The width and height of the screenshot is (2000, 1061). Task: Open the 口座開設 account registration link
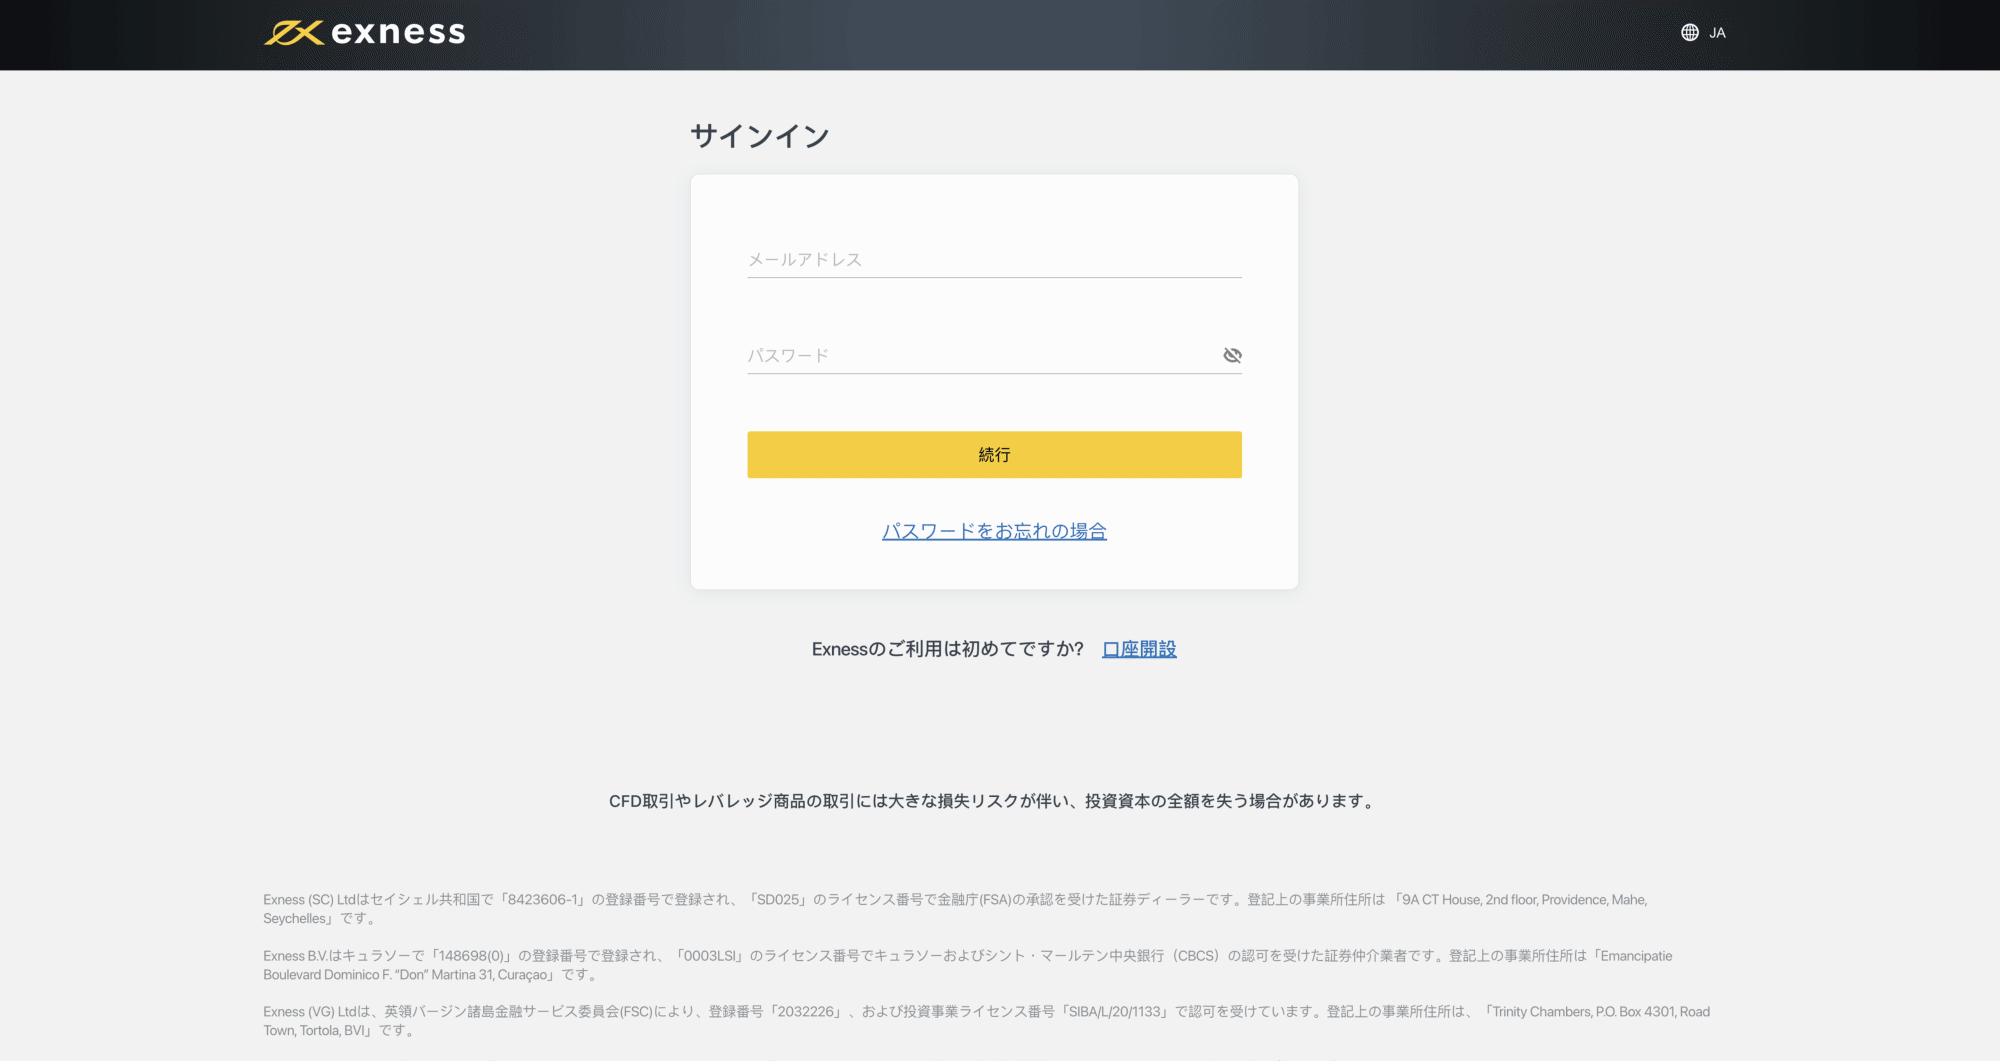pyautogui.click(x=1139, y=649)
